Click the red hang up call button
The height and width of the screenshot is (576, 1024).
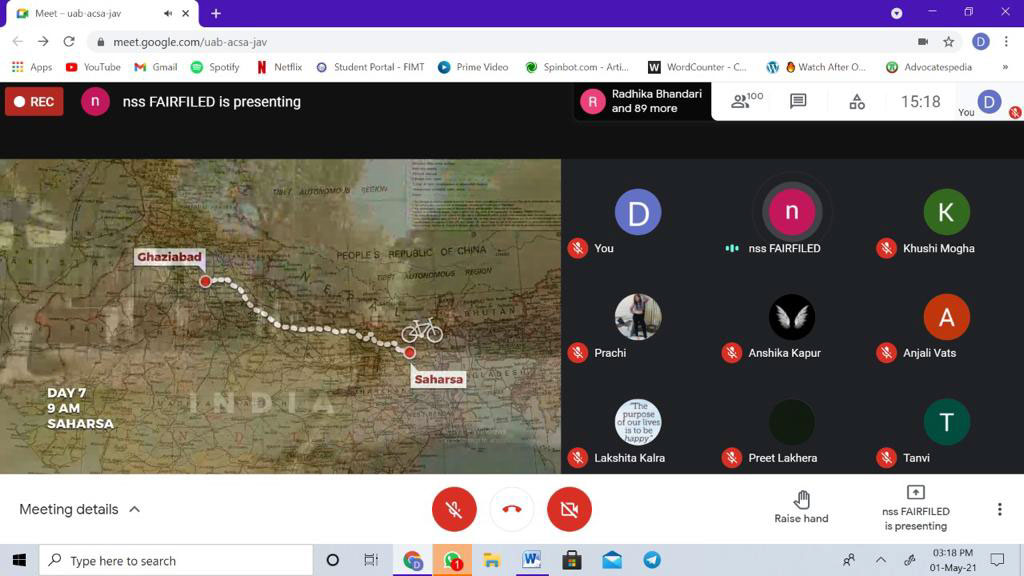(512, 510)
